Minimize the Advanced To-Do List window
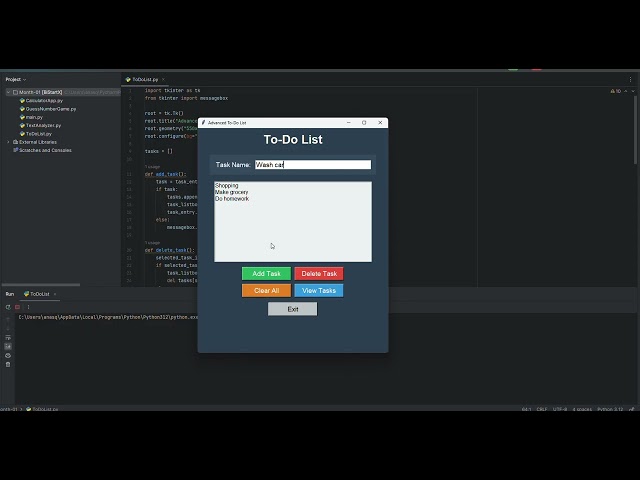 349,122
